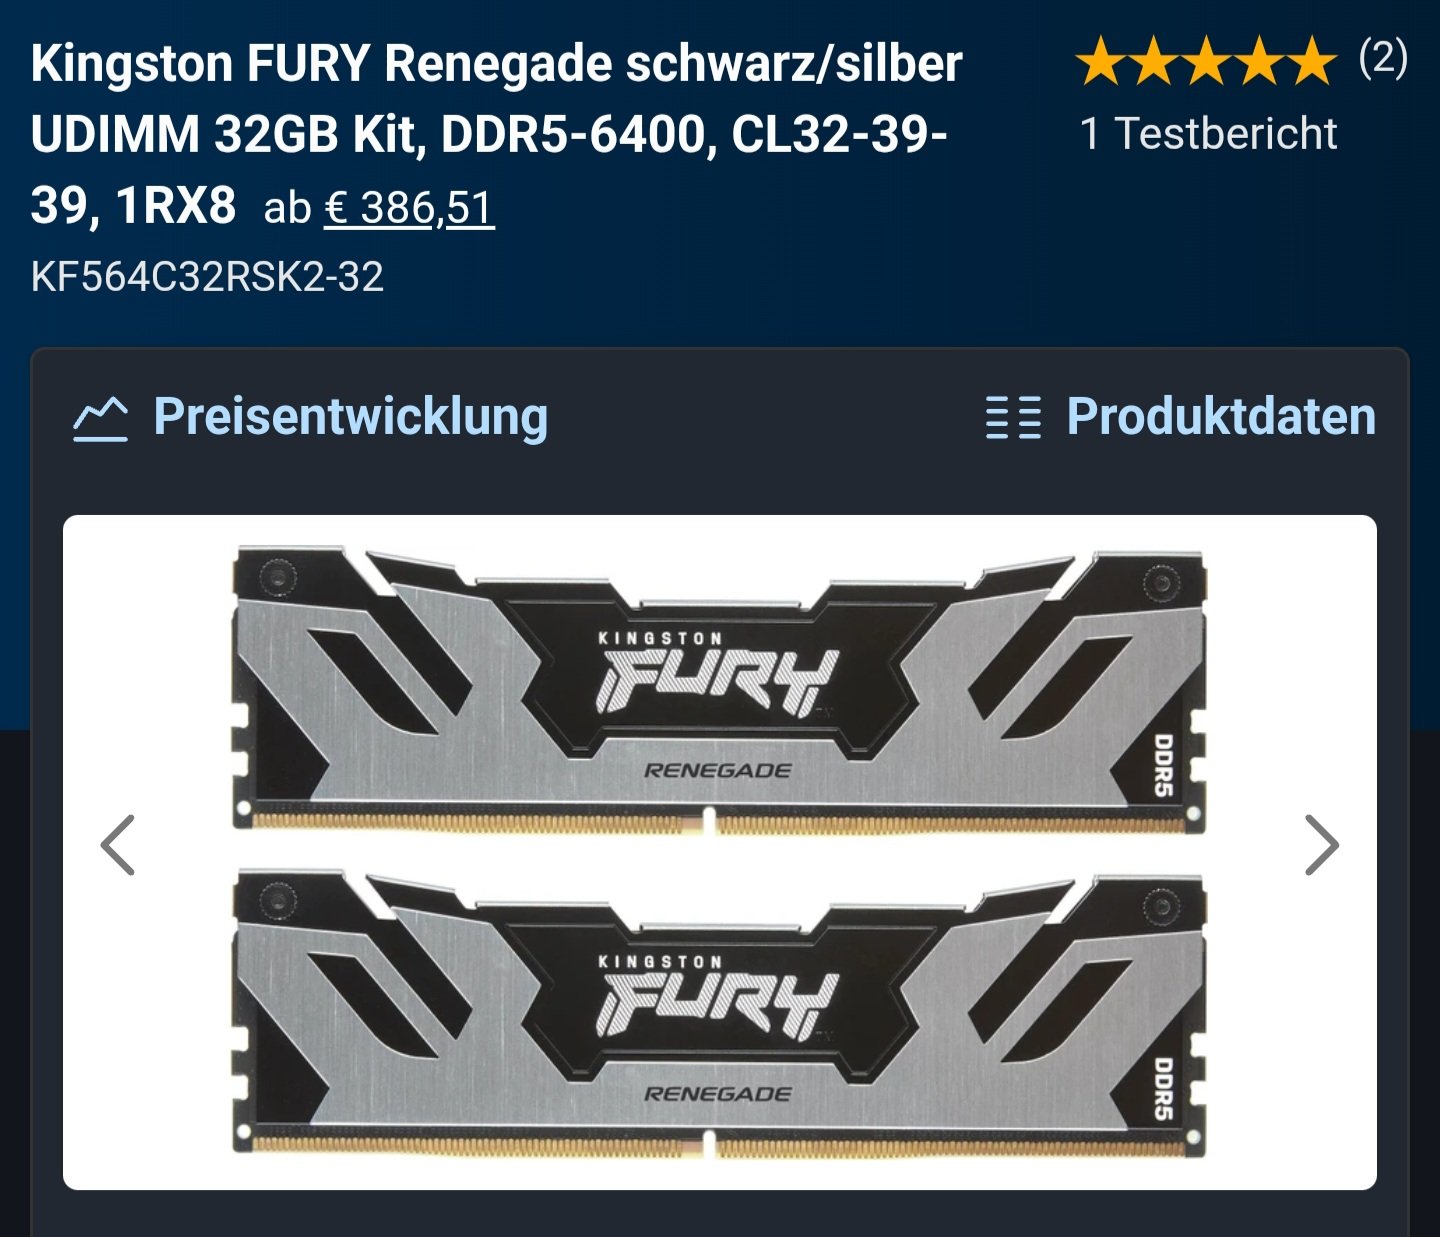Click the fourth rating star

(1258, 61)
